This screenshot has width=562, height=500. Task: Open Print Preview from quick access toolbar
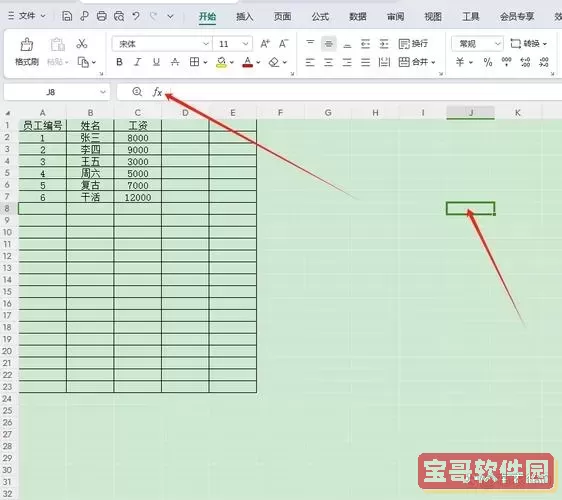119,16
